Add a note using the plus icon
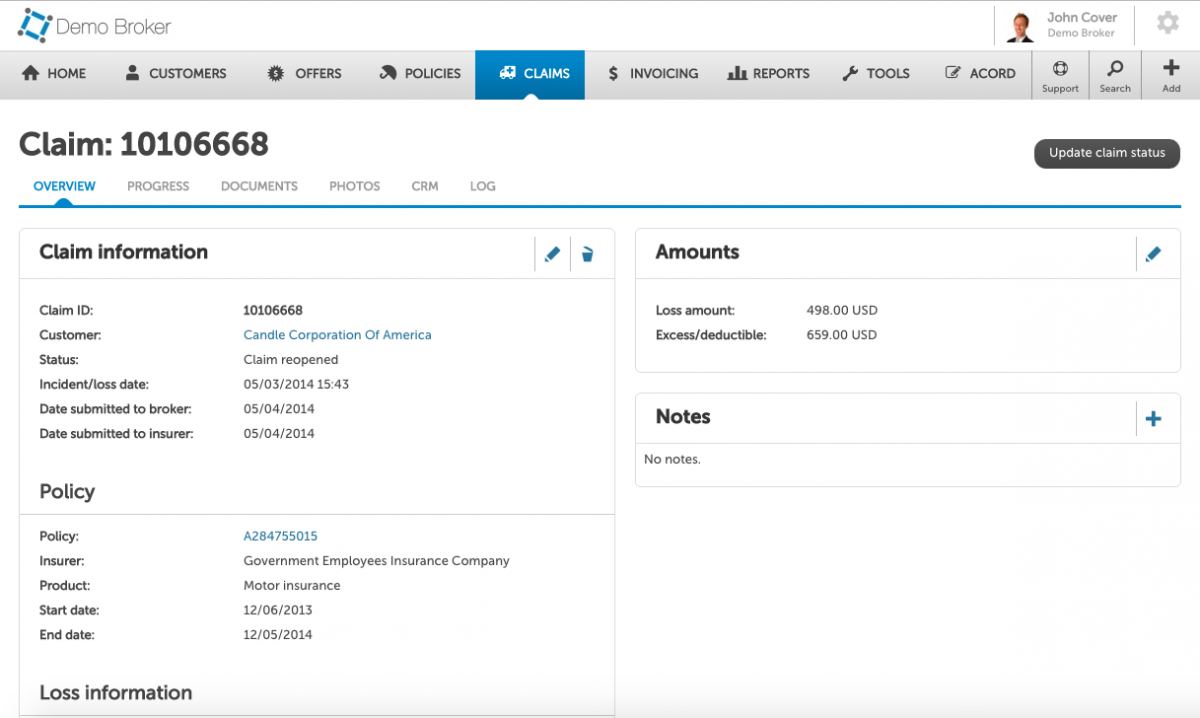Image resolution: width=1200 pixels, height=718 pixels. pyautogui.click(x=1154, y=418)
